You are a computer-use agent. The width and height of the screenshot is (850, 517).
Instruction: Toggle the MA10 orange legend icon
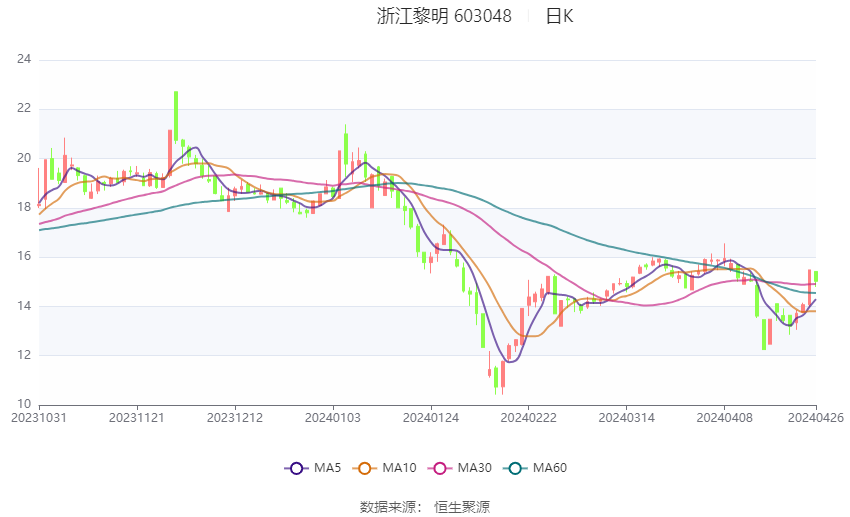(364, 468)
